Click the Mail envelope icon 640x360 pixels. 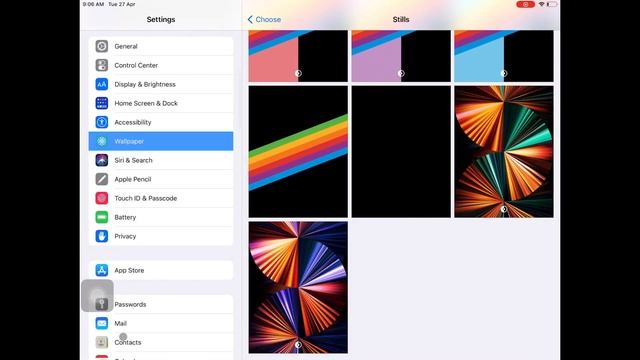click(102, 323)
